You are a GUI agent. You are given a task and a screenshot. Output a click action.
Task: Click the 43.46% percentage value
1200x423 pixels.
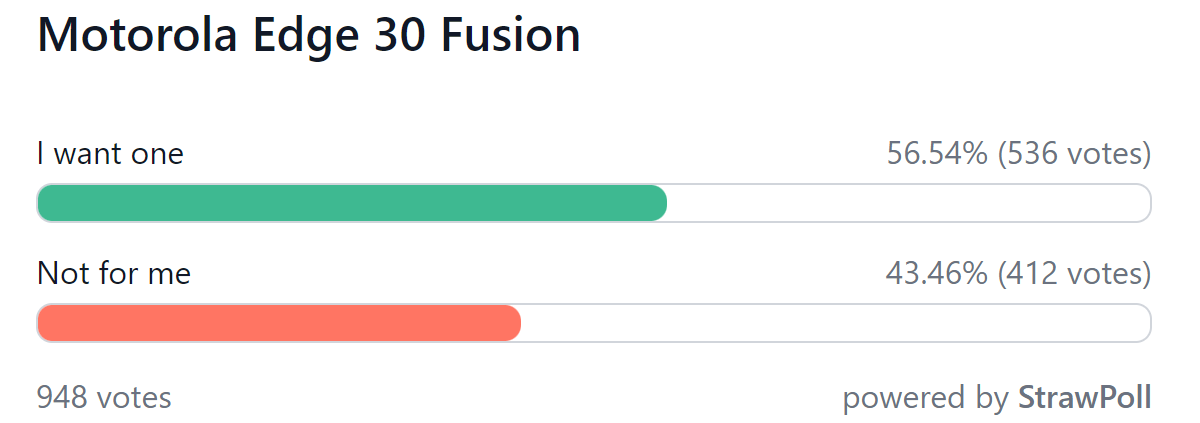(937, 273)
